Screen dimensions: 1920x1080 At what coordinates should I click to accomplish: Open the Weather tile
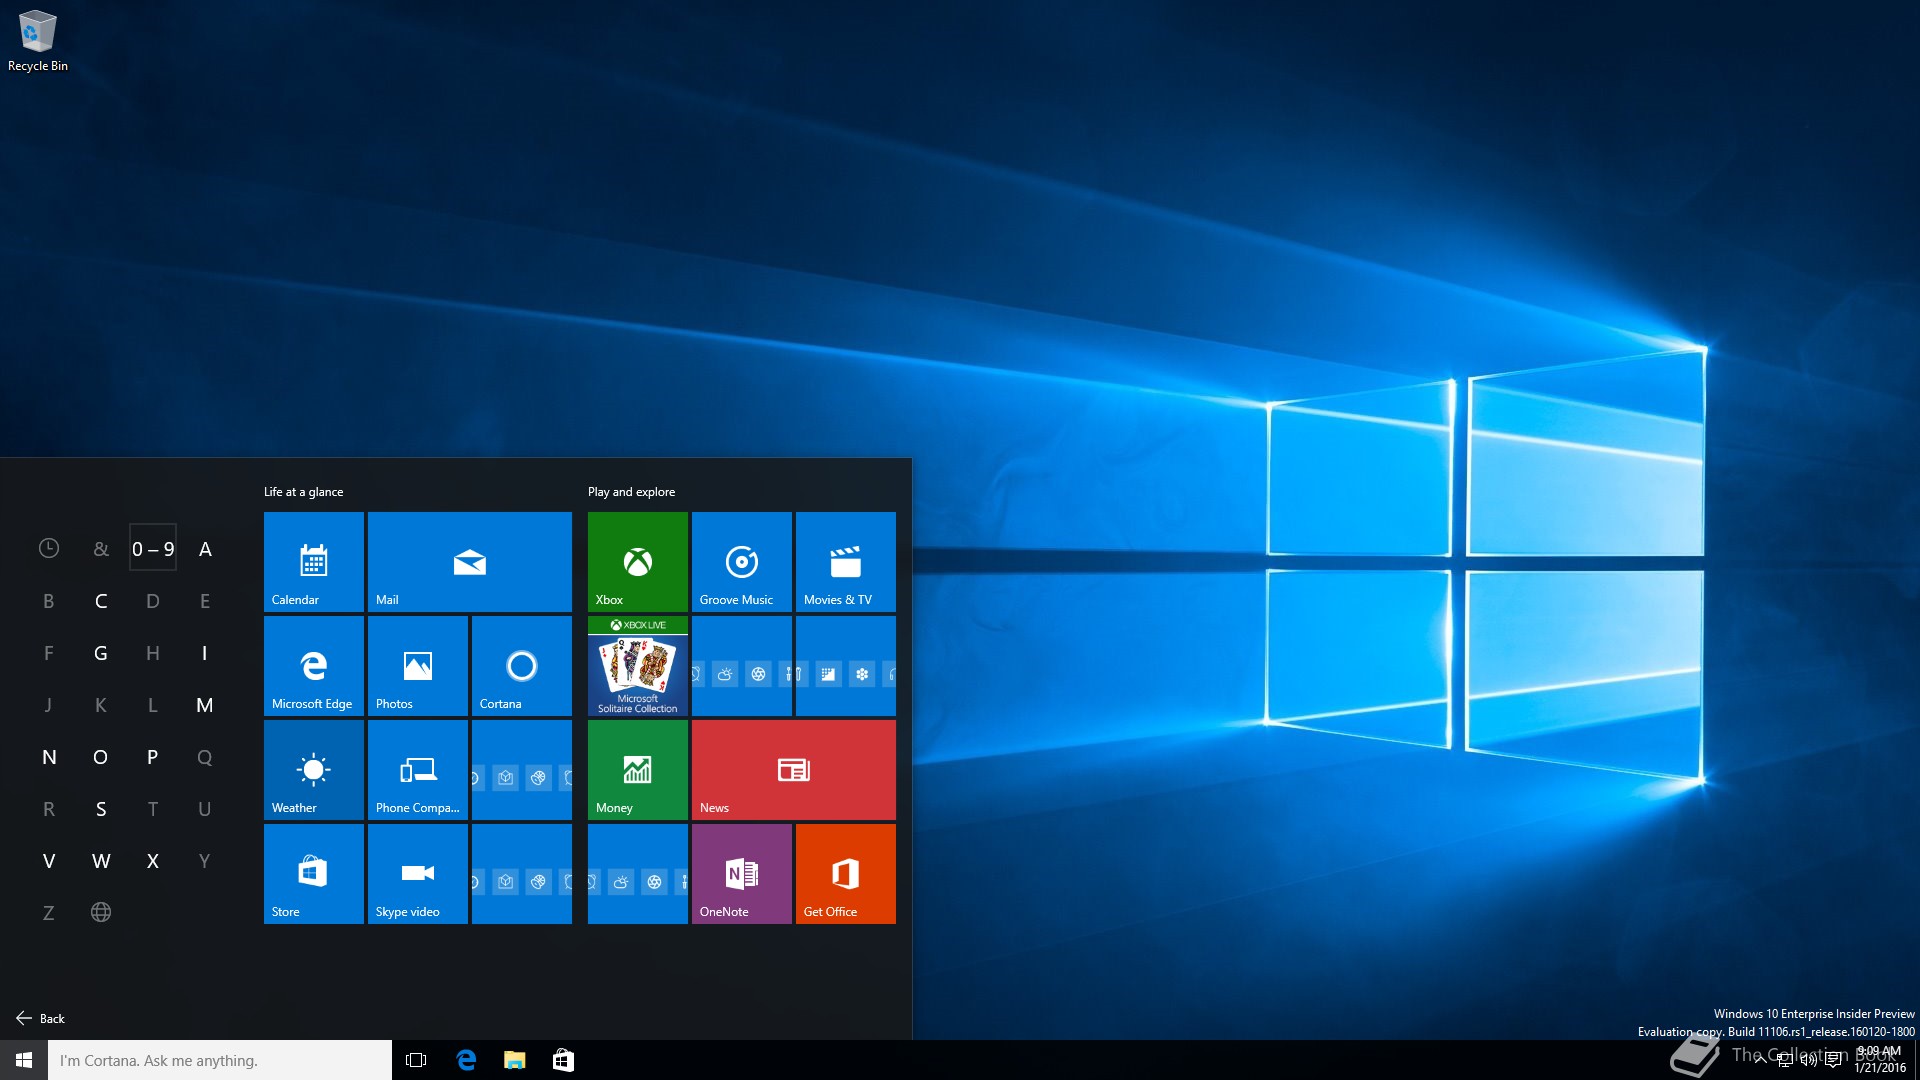tap(313, 769)
